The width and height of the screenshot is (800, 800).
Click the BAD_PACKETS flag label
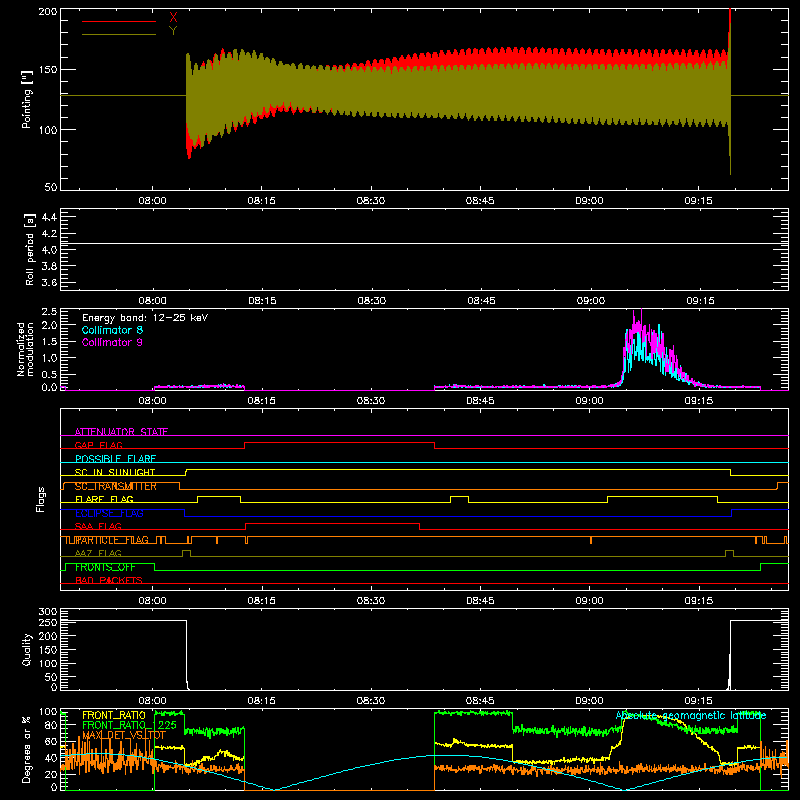click(109, 580)
